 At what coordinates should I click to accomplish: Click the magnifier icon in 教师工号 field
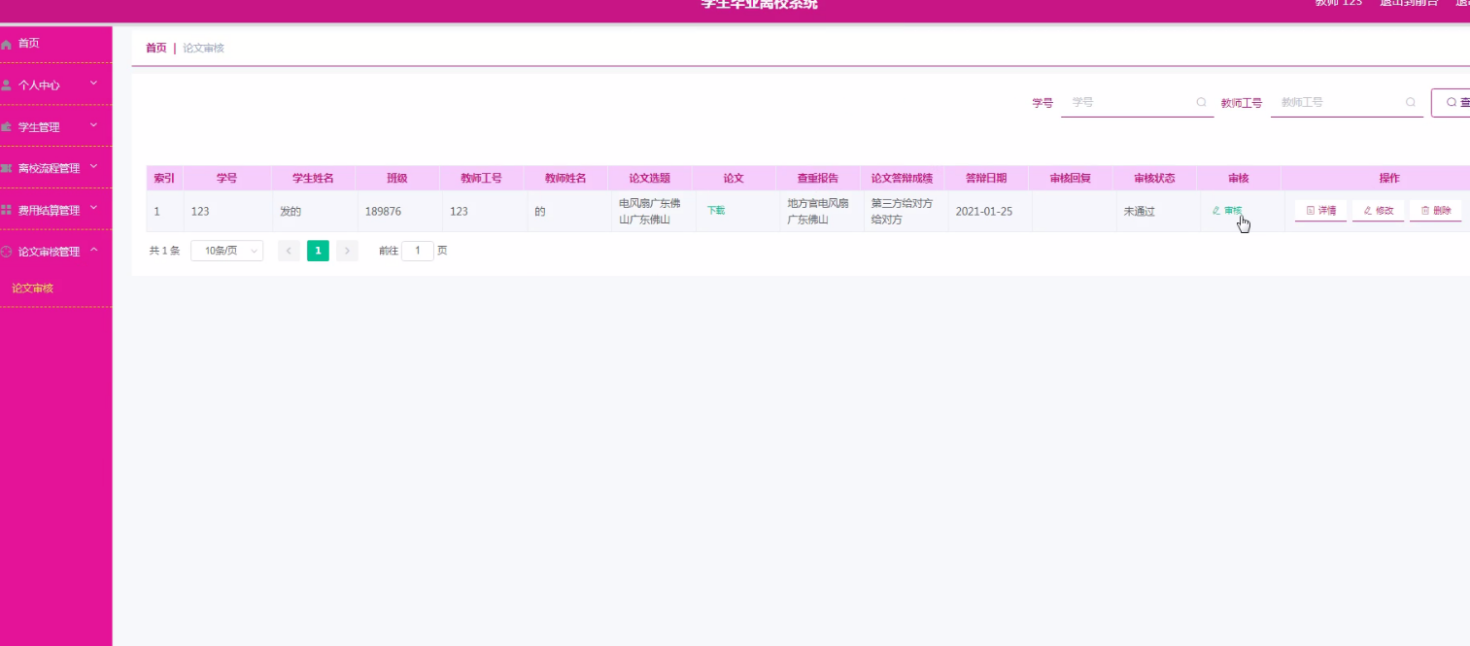pos(1411,102)
